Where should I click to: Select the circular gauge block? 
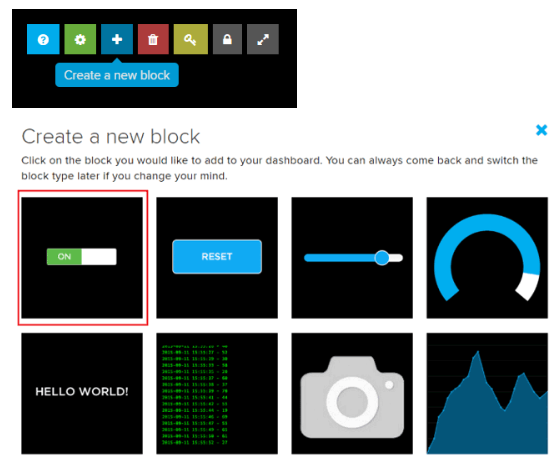[487, 258]
